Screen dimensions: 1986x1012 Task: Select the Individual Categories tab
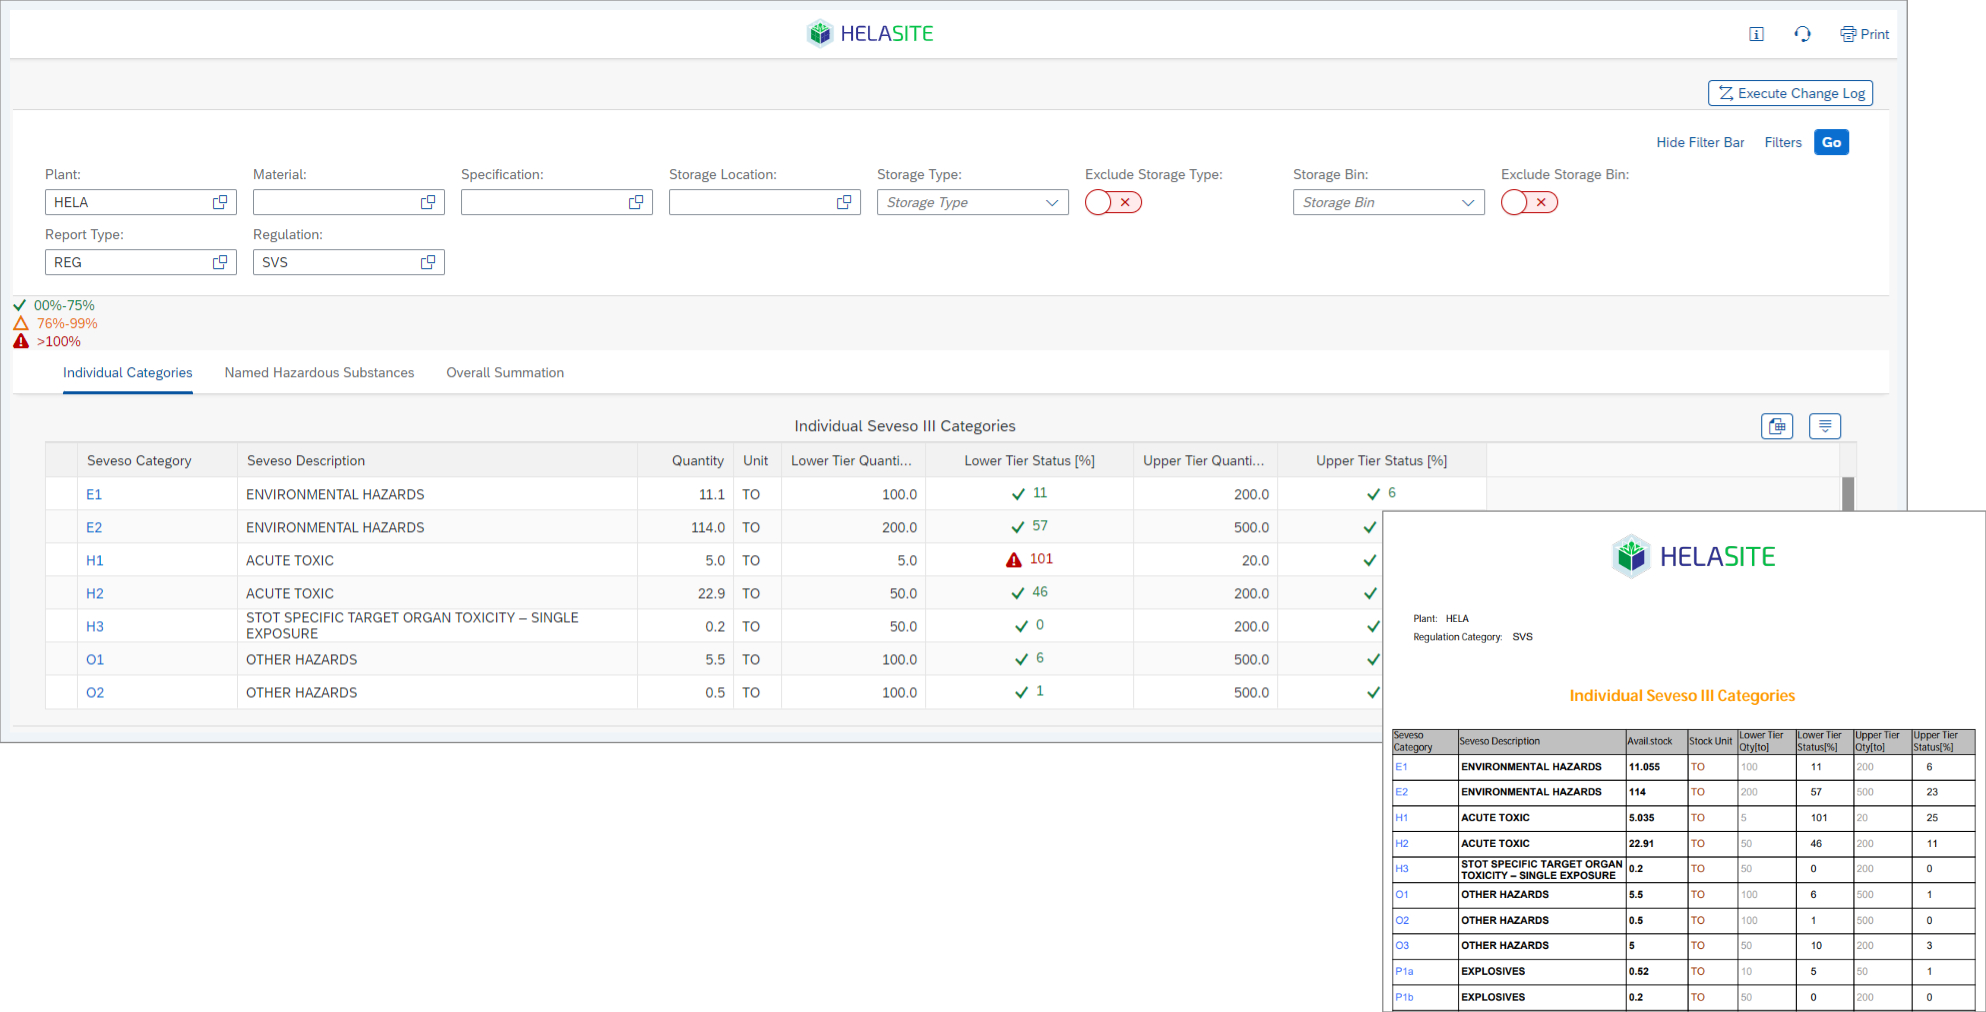[x=127, y=372]
